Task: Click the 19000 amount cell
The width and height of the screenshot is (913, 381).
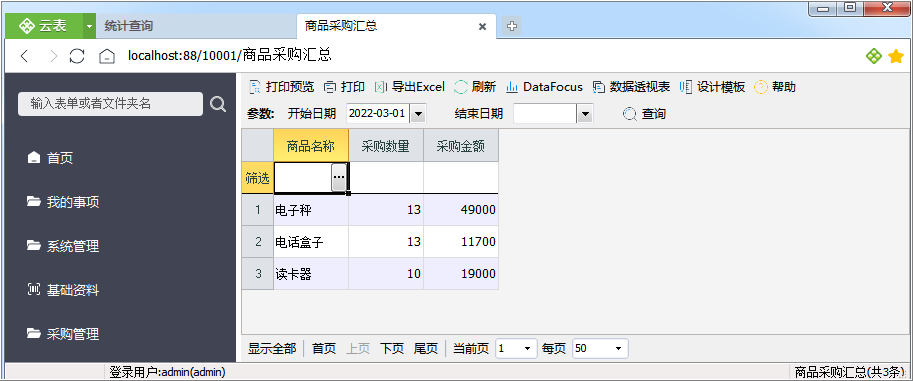Action: 461,274
